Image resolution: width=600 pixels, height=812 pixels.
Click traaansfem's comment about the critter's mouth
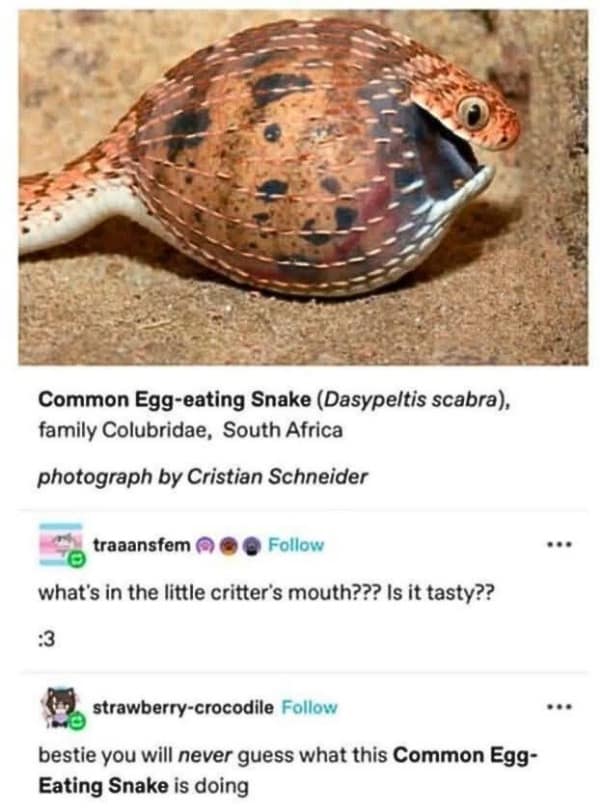click(266, 593)
